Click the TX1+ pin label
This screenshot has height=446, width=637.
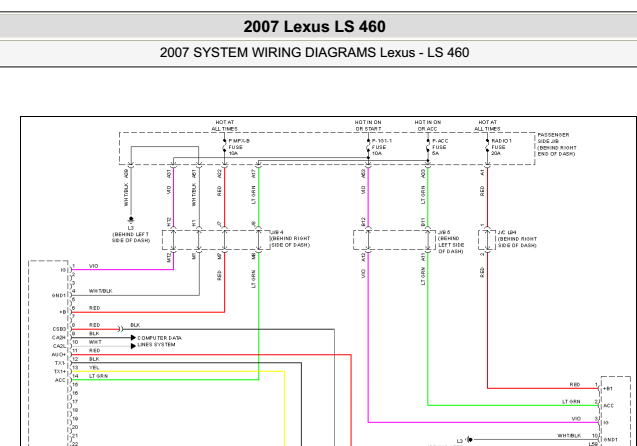coord(60,372)
